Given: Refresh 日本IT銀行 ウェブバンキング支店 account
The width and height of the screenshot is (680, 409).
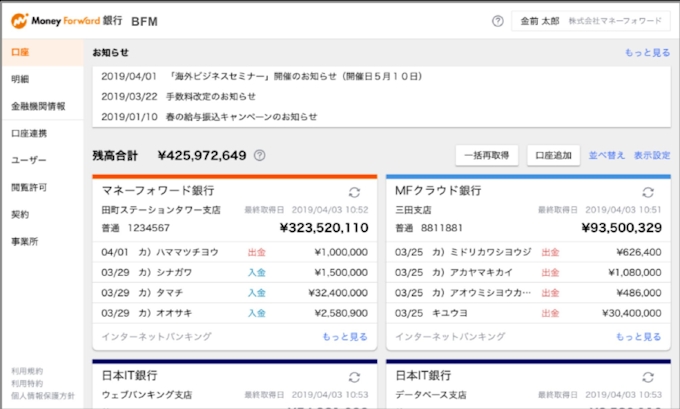Looking at the screenshot, I should pos(354,377).
